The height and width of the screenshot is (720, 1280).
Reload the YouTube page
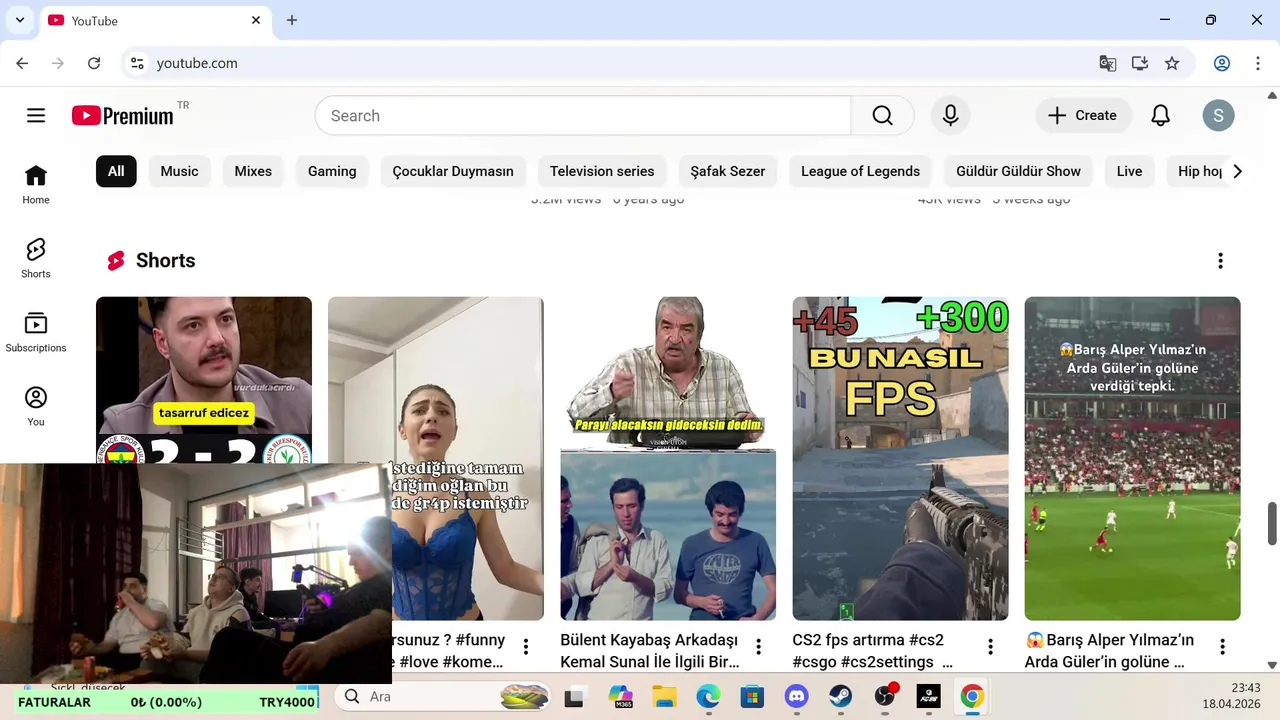(x=94, y=63)
